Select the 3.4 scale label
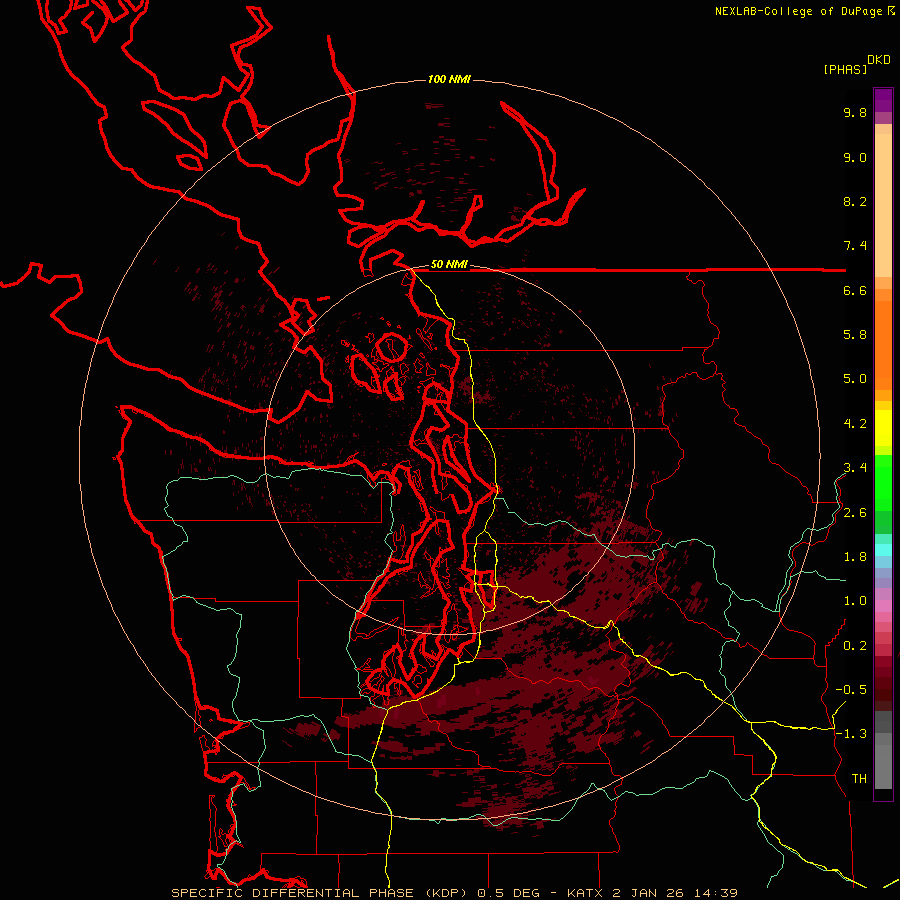The width and height of the screenshot is (900, 900). point(855,468)
